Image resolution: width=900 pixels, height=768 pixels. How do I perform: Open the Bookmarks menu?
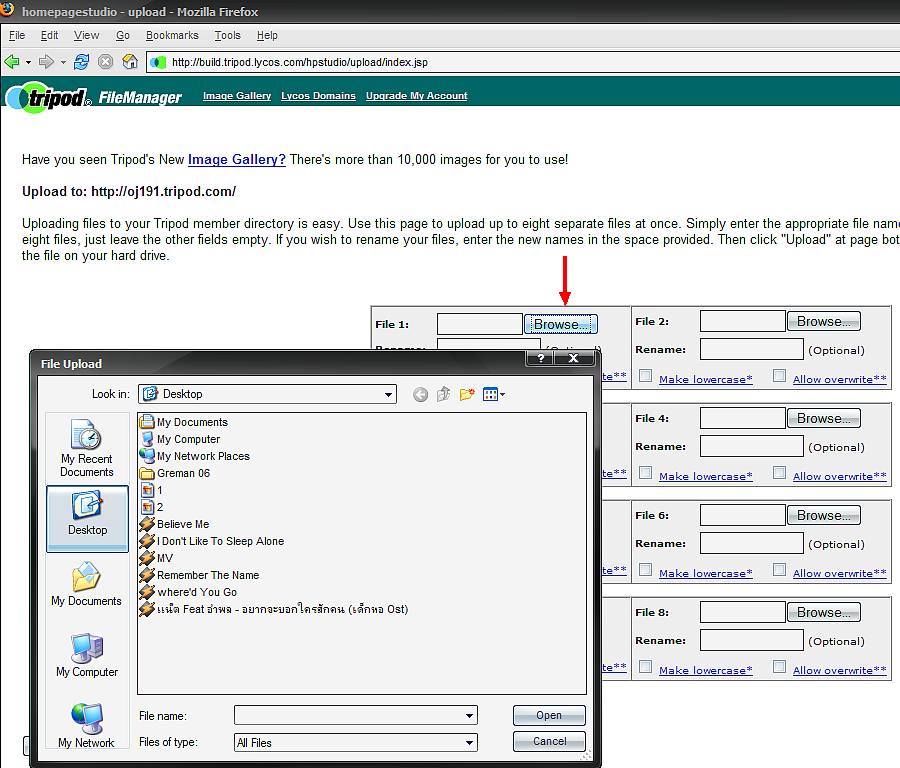click(172, 36)
